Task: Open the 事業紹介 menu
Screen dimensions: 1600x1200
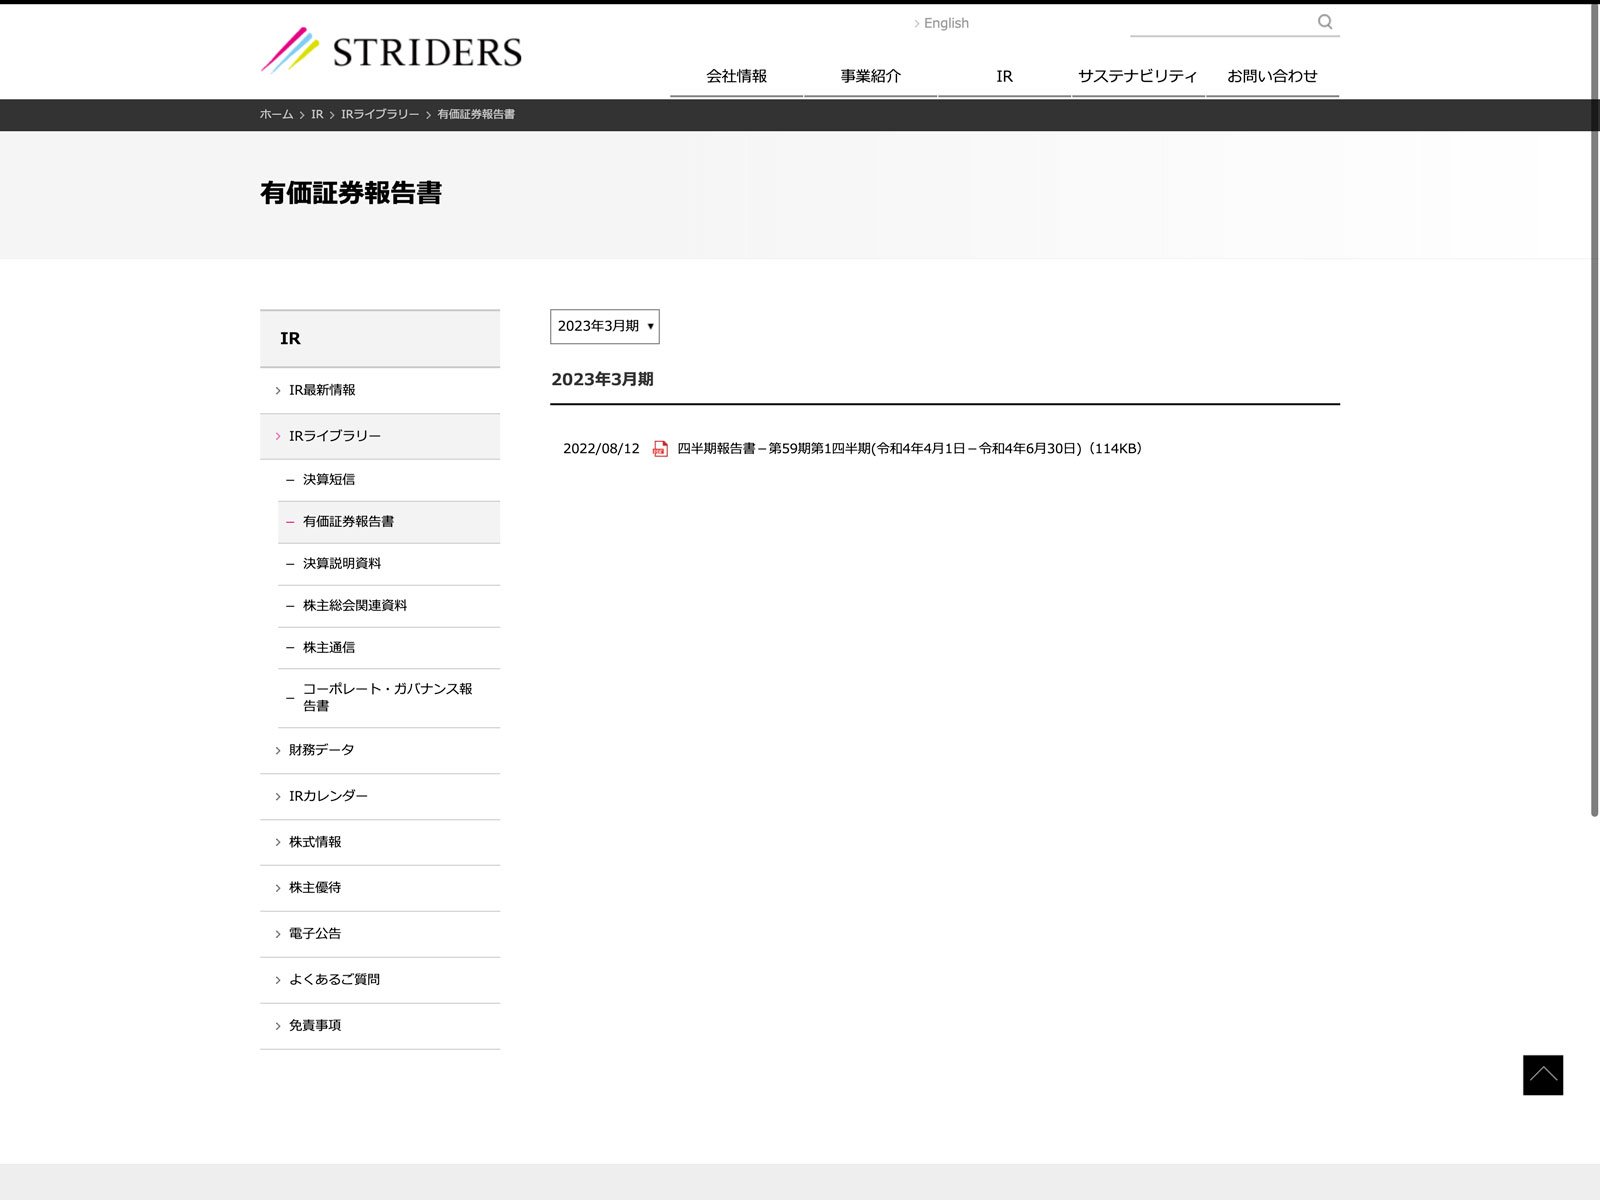Action: point(870,76)
